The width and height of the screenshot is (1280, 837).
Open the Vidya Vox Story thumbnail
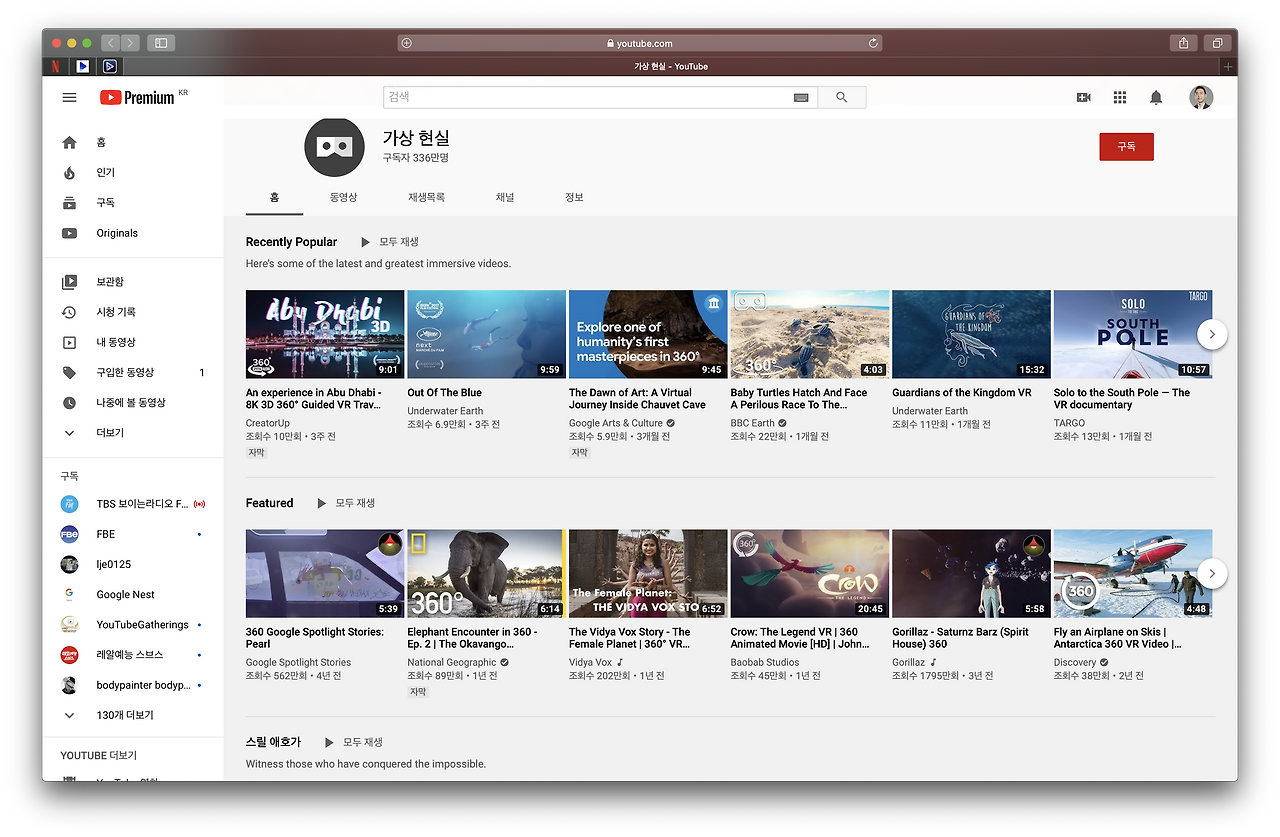coord(648,574)
